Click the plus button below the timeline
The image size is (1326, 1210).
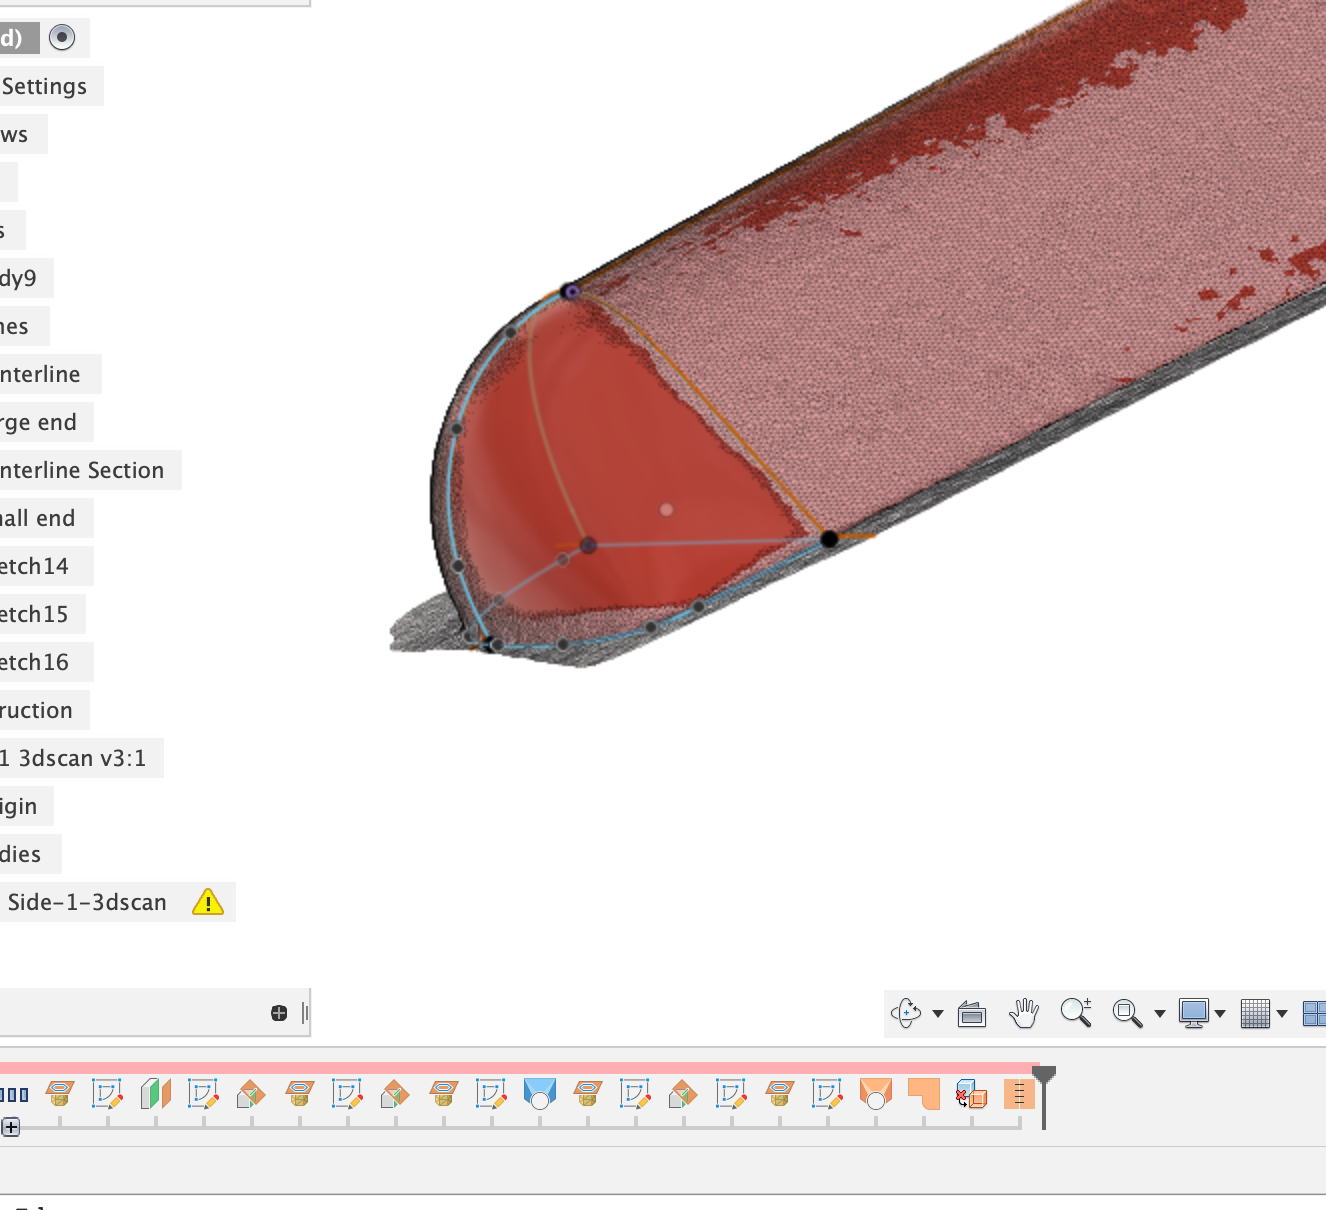[10, 1126]
